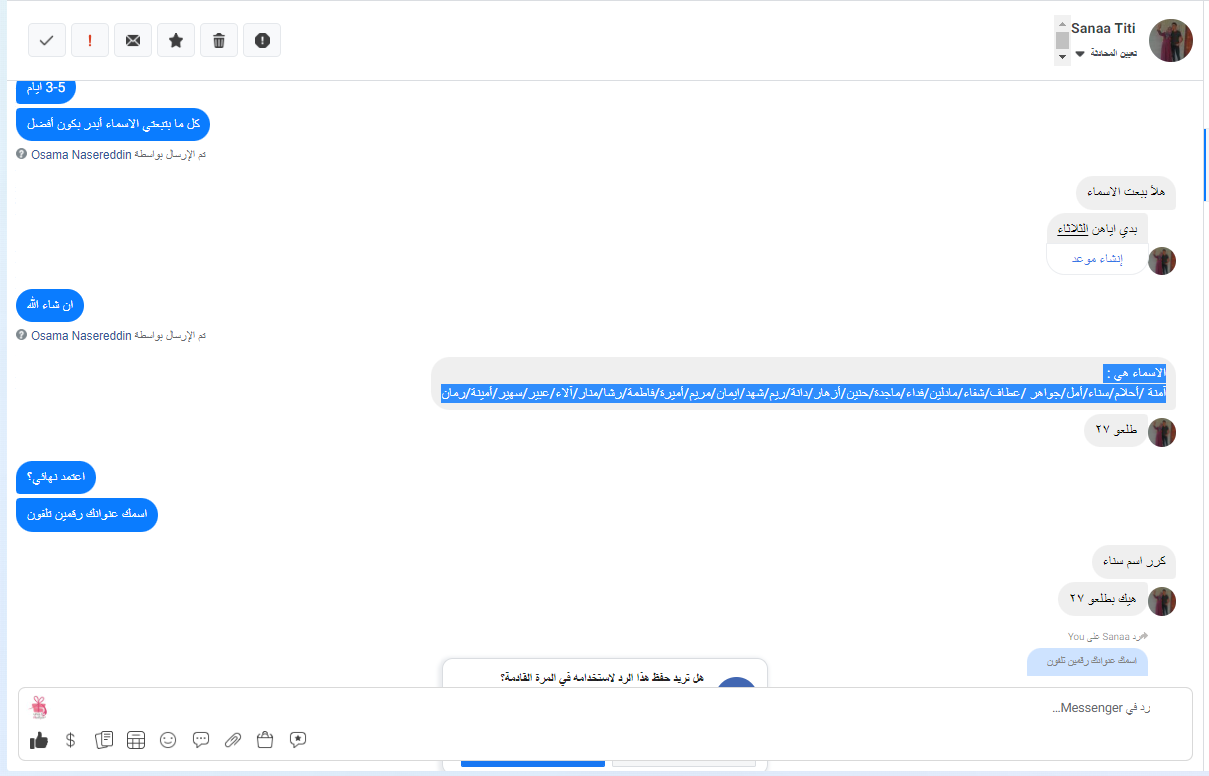Click the table grid icon in composer

[136, 740]
